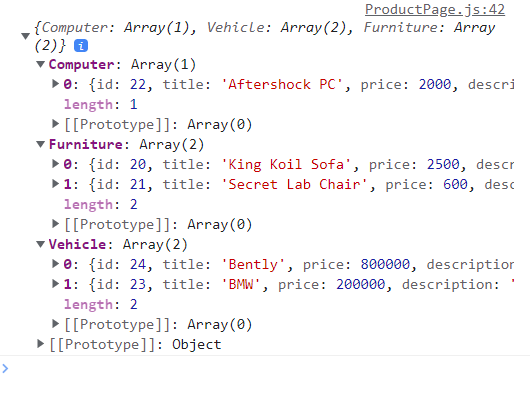
Task: Collapse the Furniture array
Action: tap(41, 144)
